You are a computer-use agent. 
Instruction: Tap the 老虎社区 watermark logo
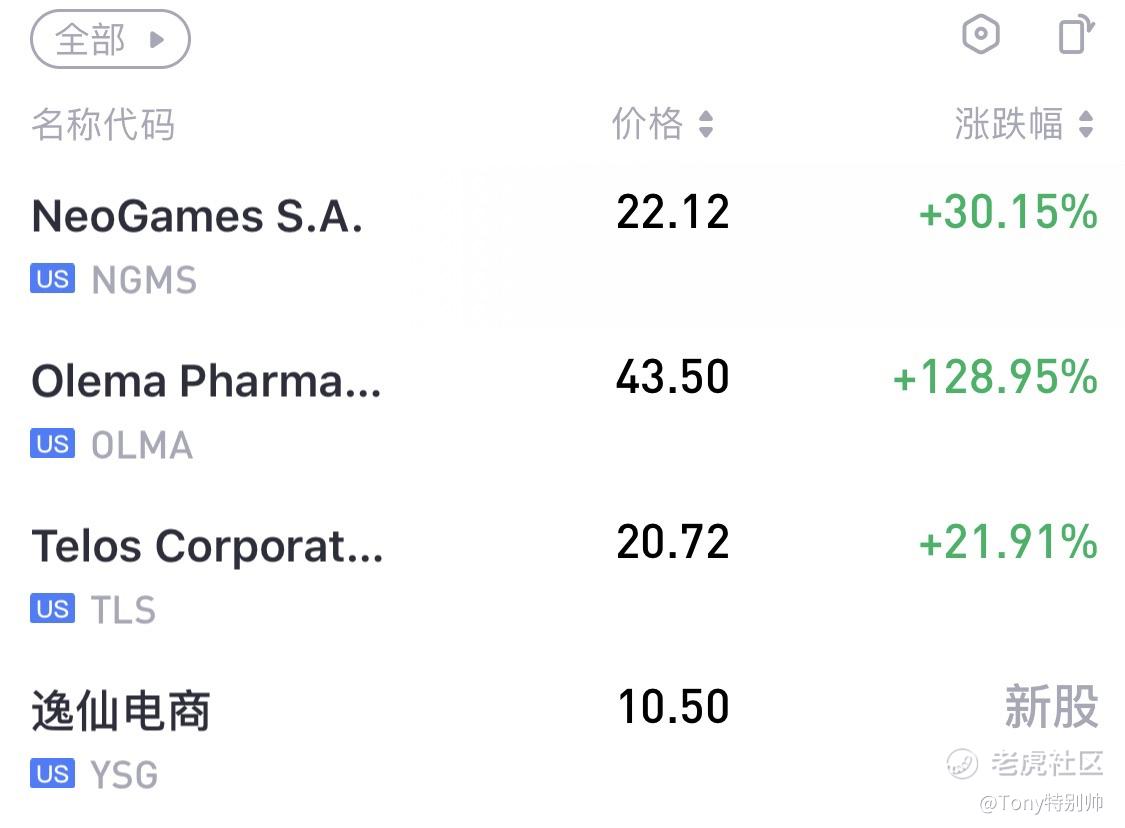click(1025, 763)
